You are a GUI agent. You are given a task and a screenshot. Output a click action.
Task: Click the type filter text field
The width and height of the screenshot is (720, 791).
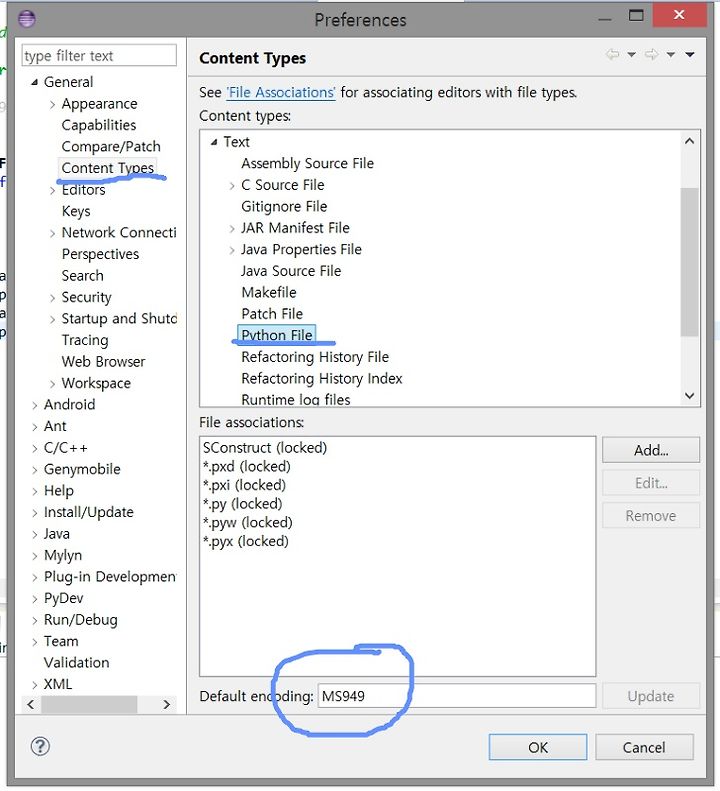[x=99, y=55]
